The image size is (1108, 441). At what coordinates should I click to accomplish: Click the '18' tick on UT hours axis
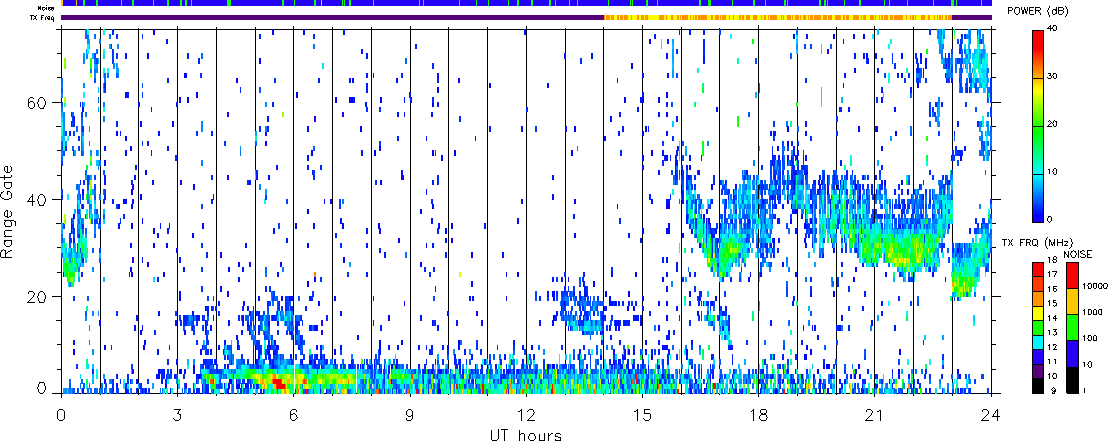[x=758, y=415]
